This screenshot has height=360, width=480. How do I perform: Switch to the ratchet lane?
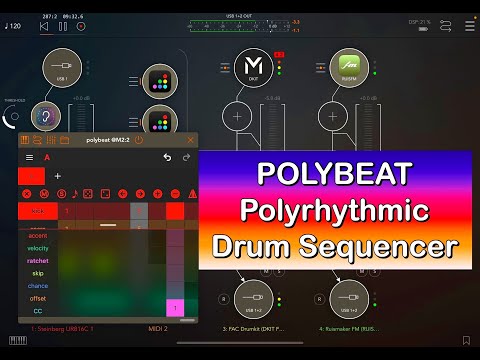[x=38, y=261]
